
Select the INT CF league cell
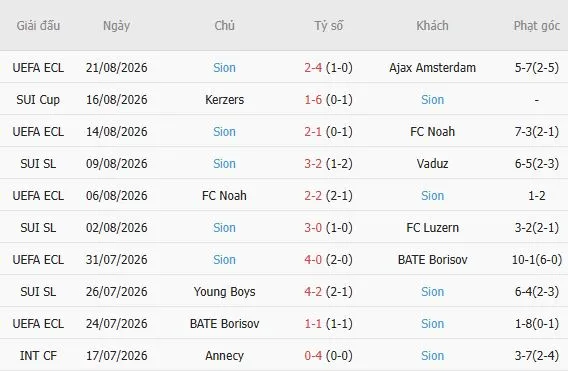(x=38, y=355)
